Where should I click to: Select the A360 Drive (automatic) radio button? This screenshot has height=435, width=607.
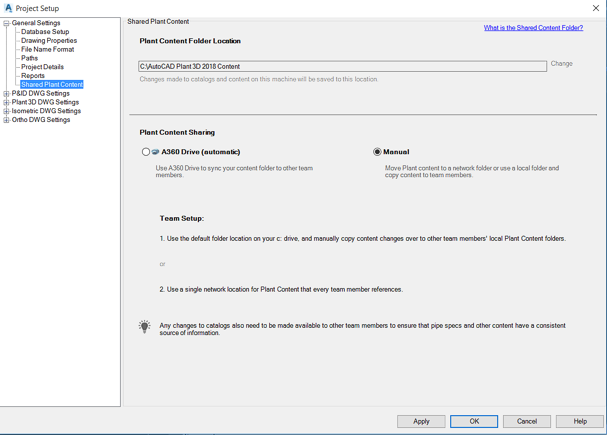(146, 152)
